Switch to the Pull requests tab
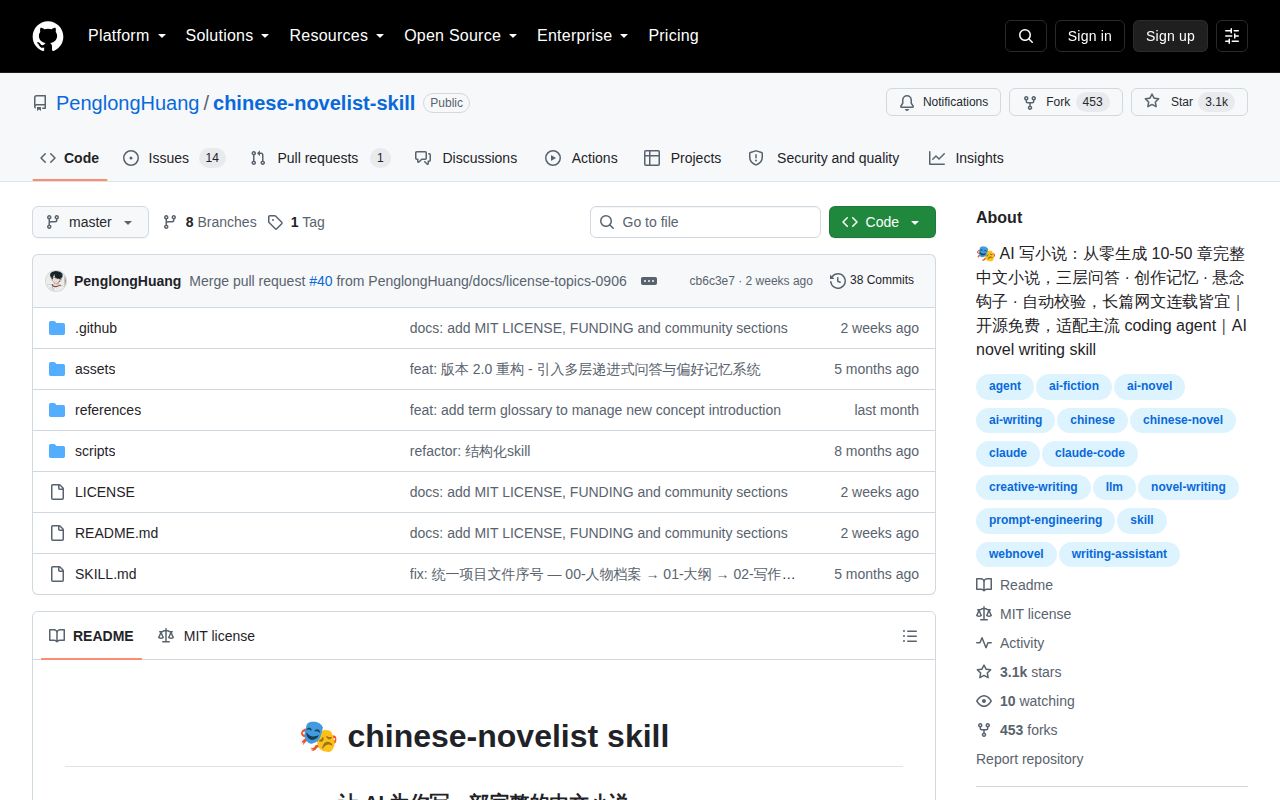Image resolution: width=1280 pixels, height=800 pixels. pyautogui.click(x=320, y=158)
